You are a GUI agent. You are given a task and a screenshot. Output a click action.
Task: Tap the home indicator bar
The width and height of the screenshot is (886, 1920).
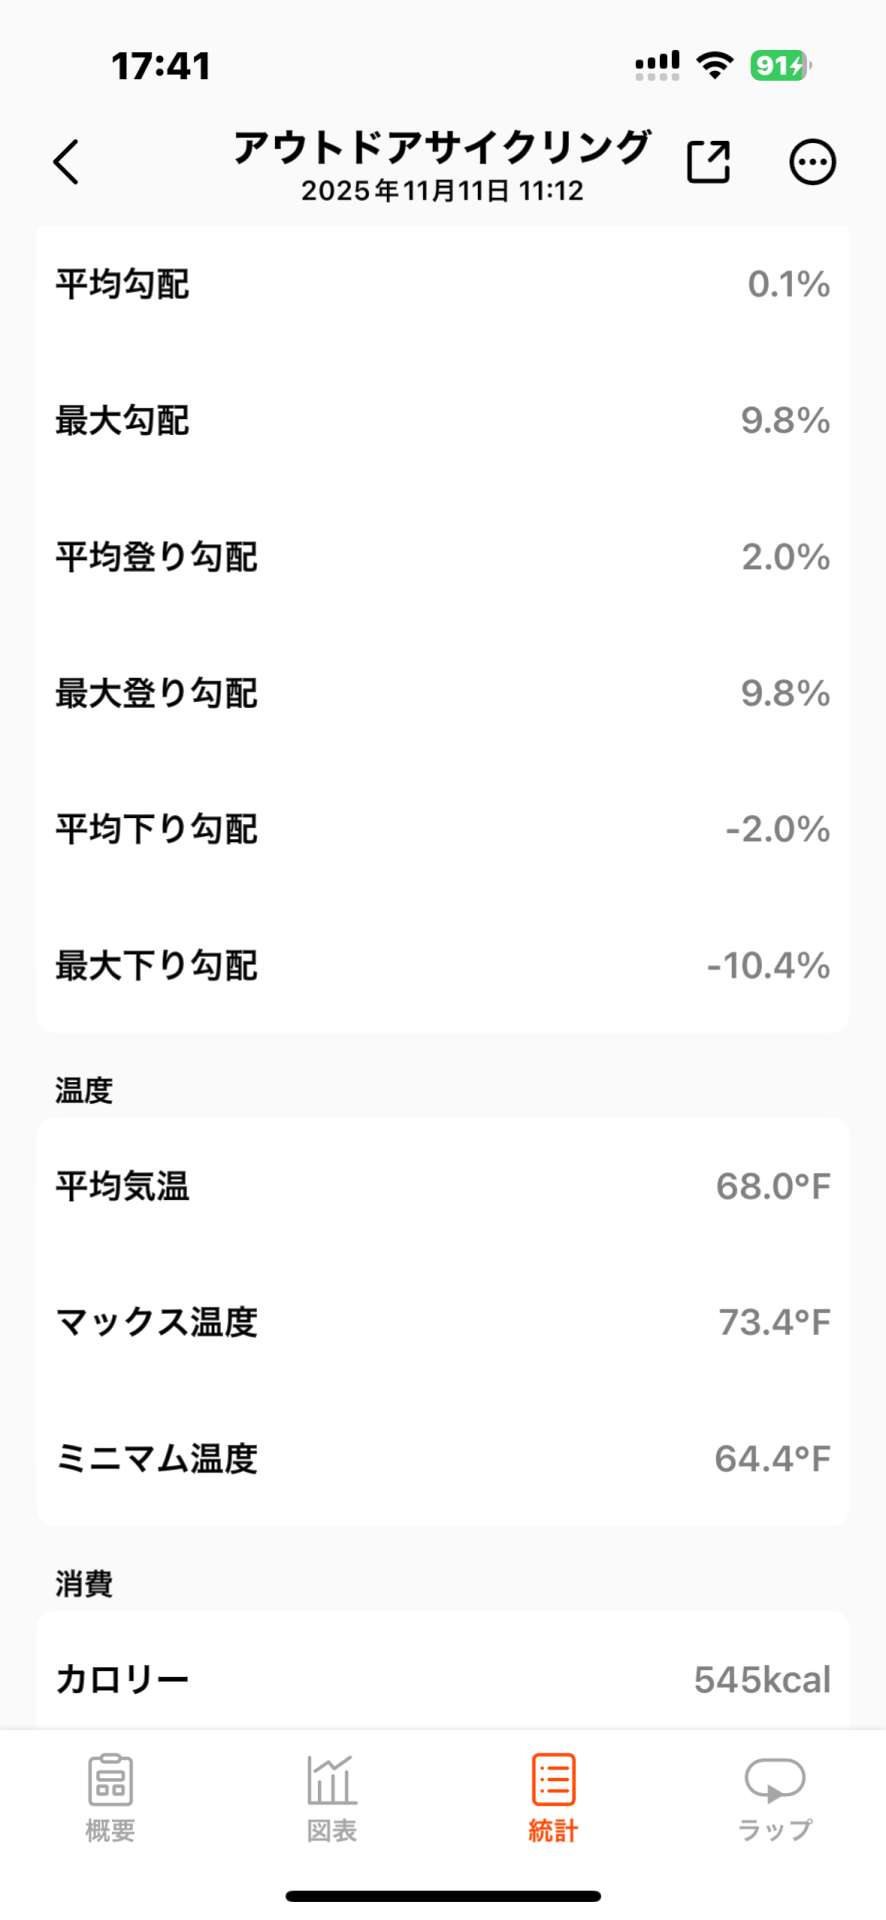click(x=443, y=1896)
